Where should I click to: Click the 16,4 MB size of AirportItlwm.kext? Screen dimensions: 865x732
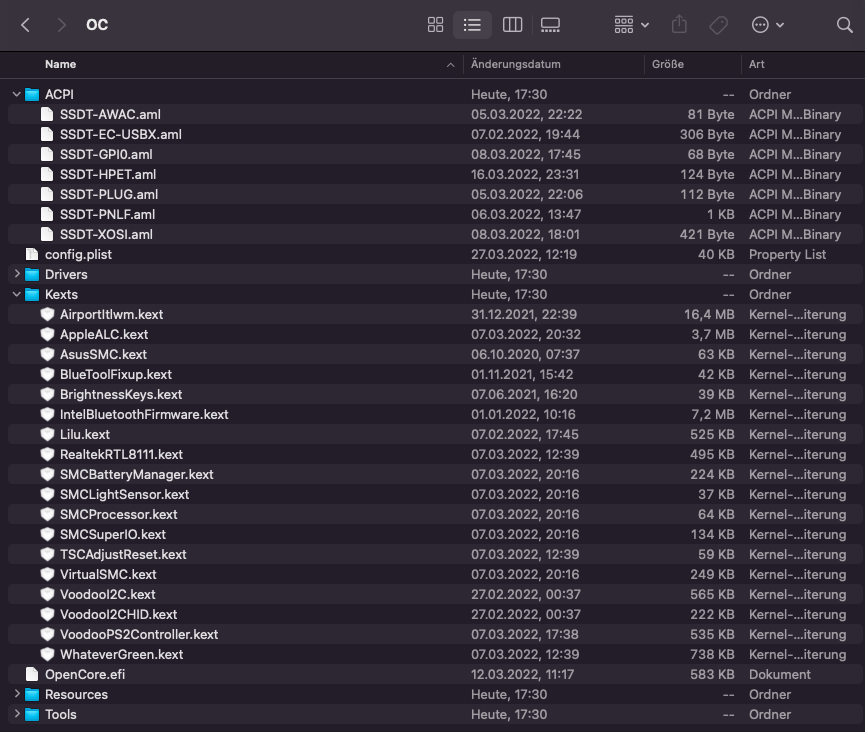point(709,314)
